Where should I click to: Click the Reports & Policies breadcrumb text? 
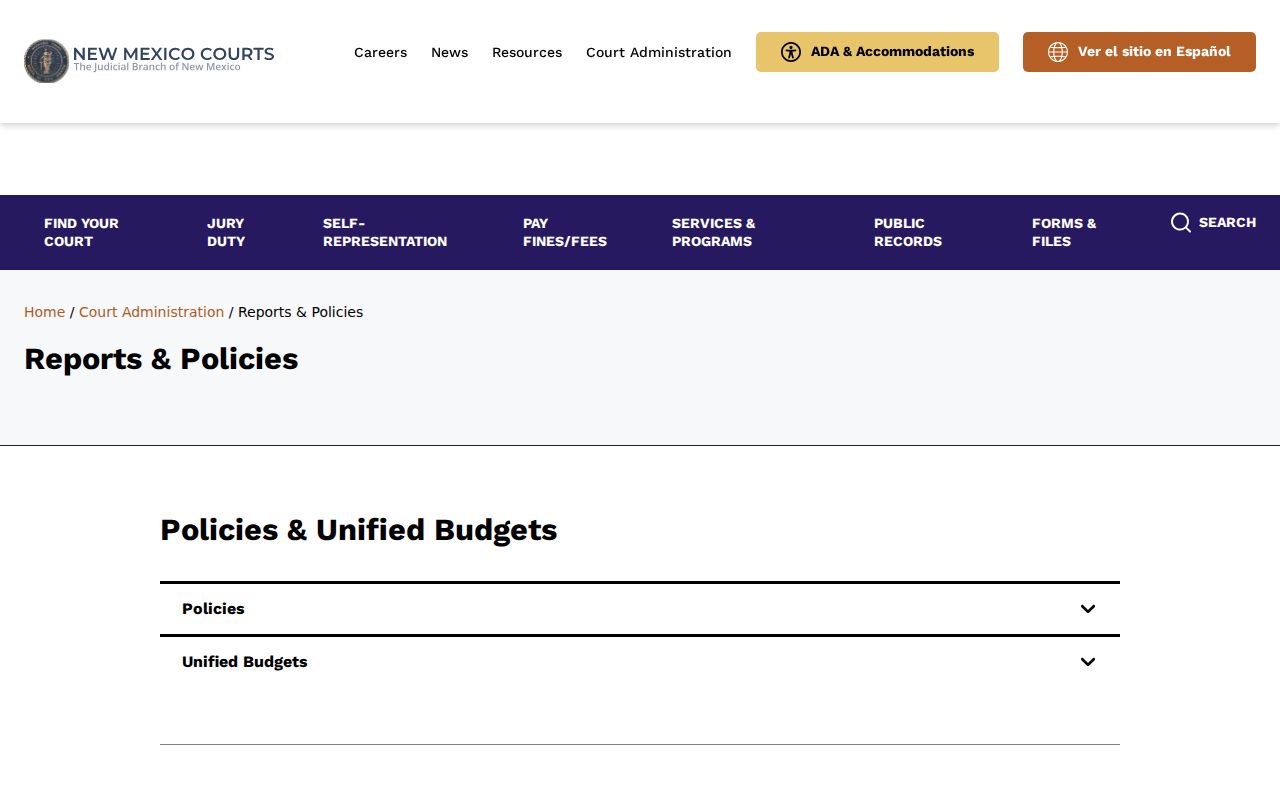click(x=300, y=312)
